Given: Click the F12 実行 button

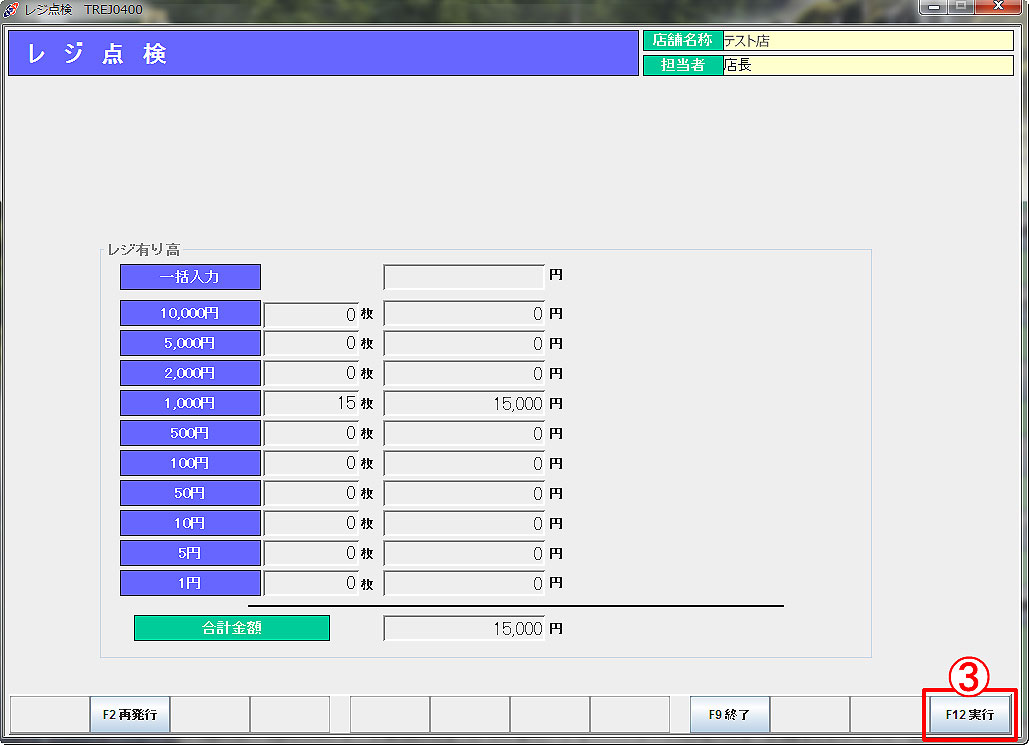Looking at the screenshot, I should [x=969, y=714].
